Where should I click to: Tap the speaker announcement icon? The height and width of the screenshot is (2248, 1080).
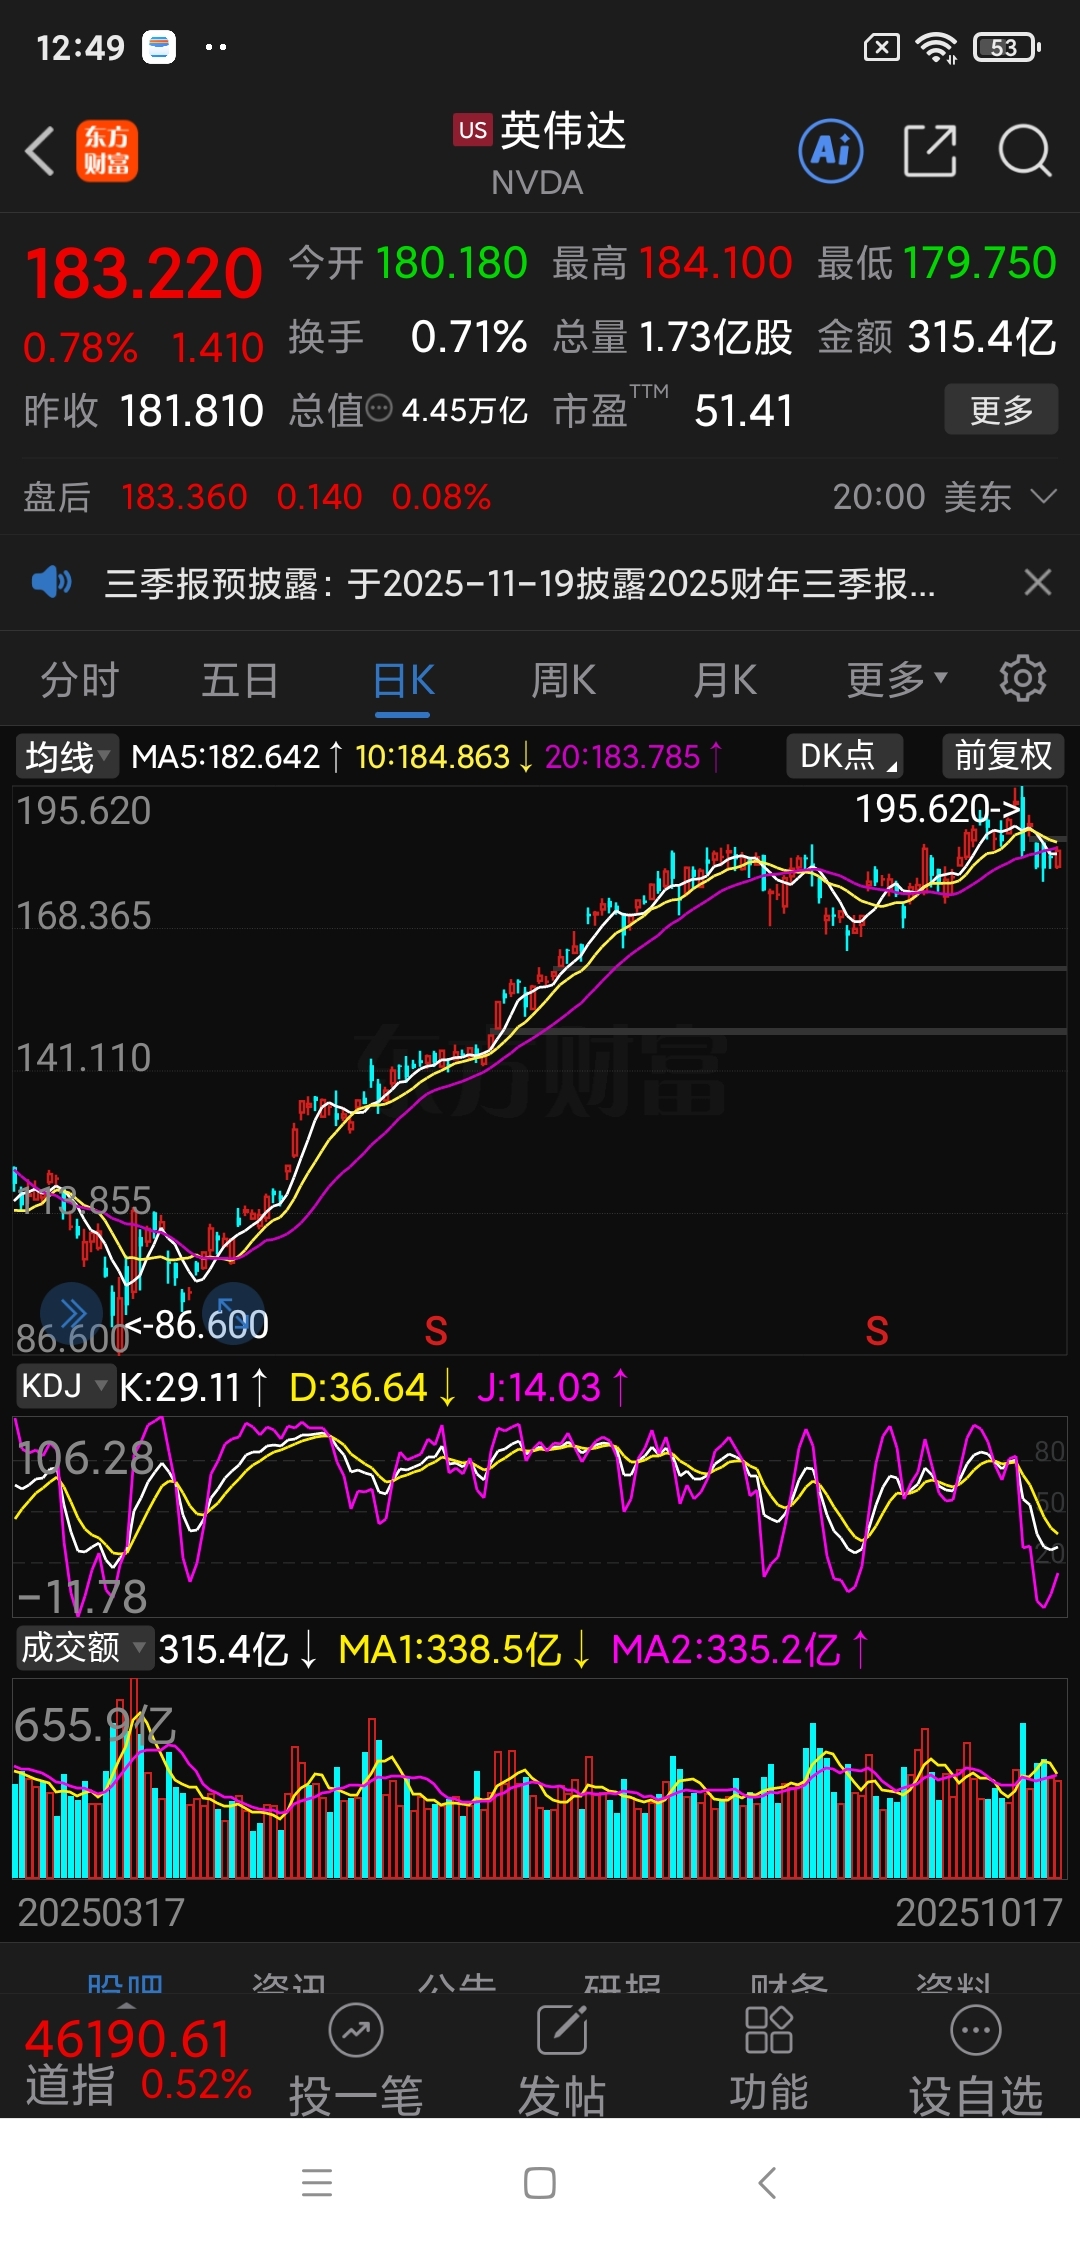[x=51, y=582]
